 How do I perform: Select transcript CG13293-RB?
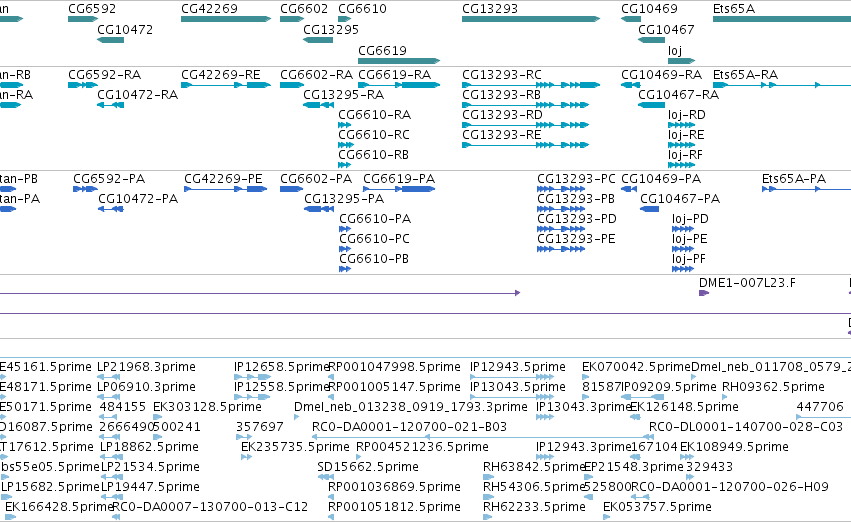click(501, 95)
